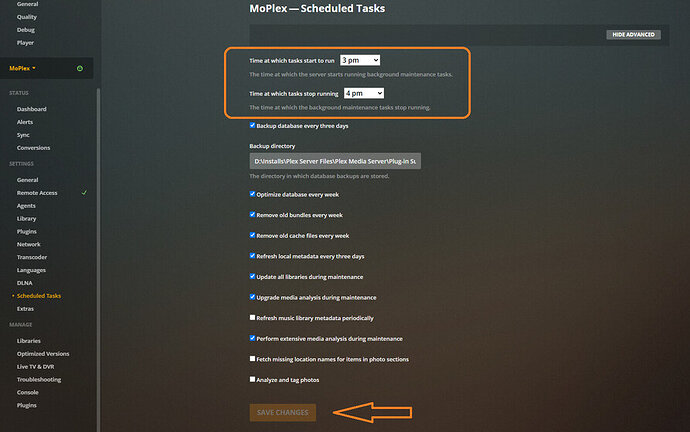The height and width of the screenshot is (432, 690).
Task: Toggle Remove old cache files every week checkbox
Action: [x=253, y=235]
